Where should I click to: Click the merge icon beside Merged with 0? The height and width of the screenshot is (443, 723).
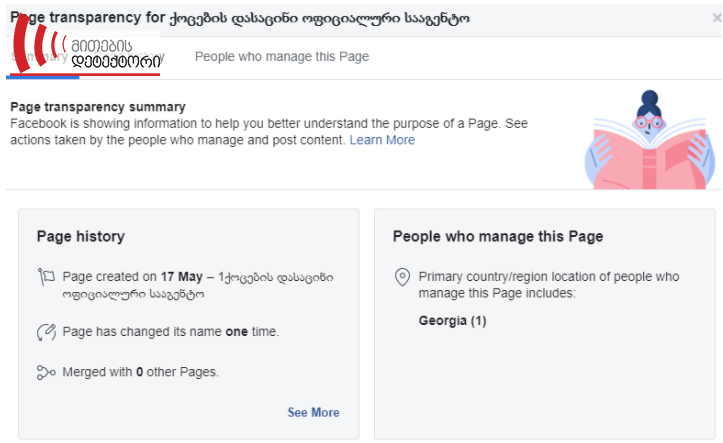coord(46,372)
